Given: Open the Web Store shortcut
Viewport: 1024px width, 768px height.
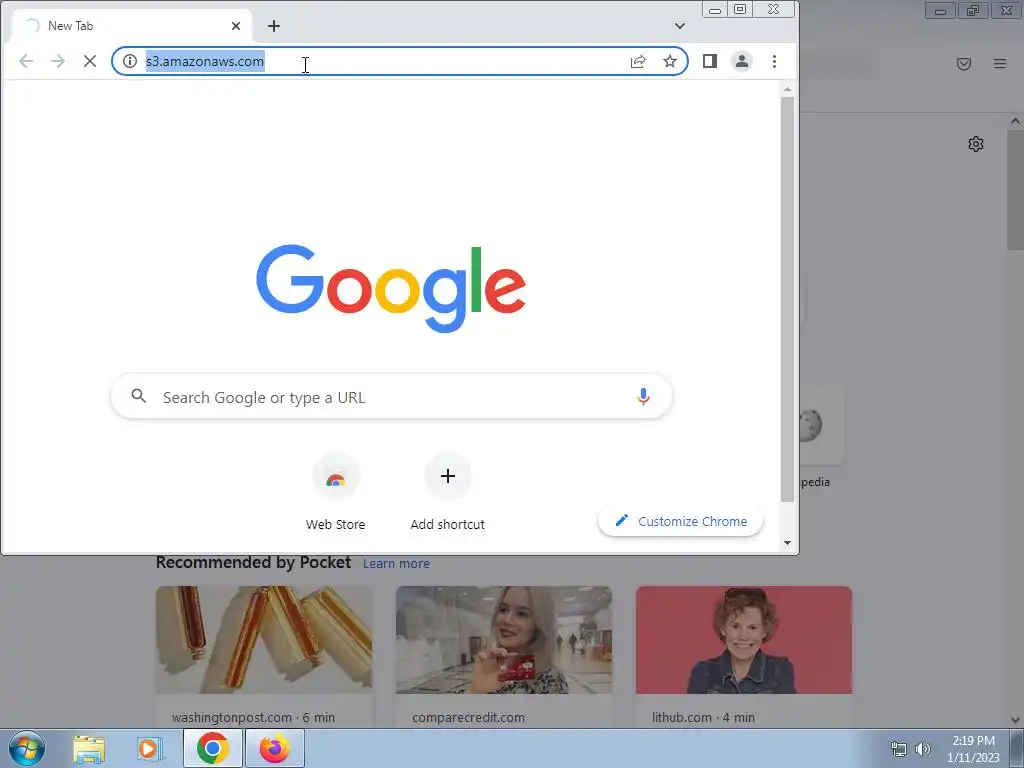Looking at the screenshot, I should click(336, 492).
